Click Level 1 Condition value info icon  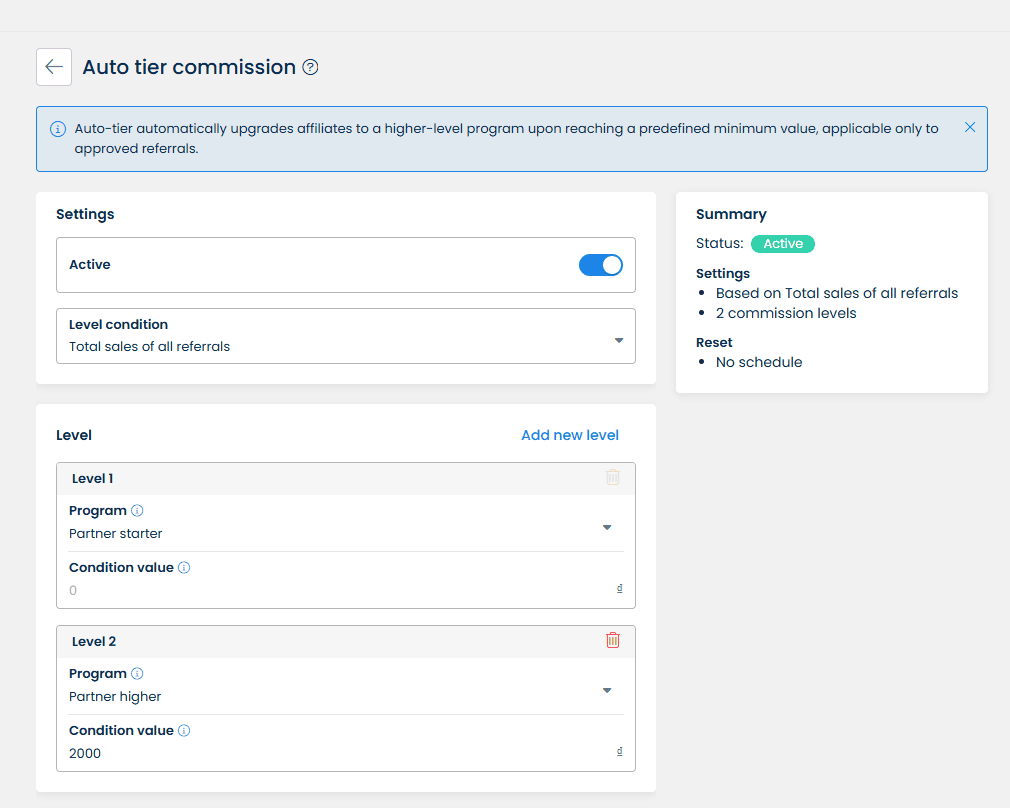tap(184, 568)
